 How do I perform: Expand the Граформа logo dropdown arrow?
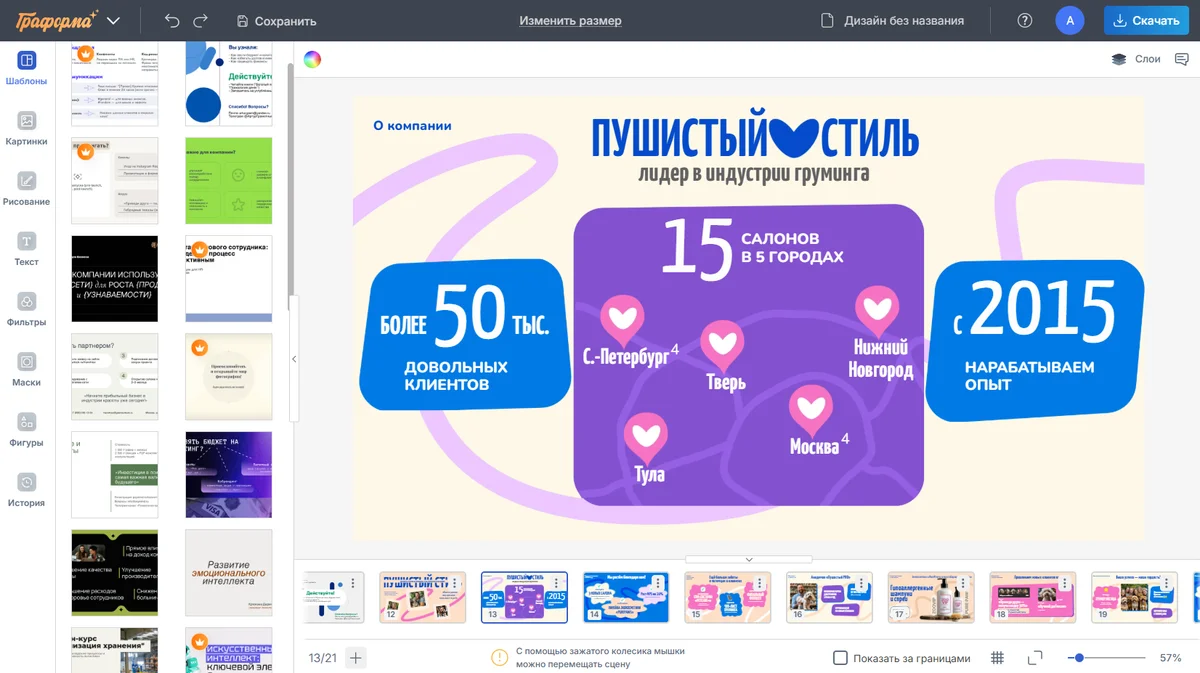[113, 21]
